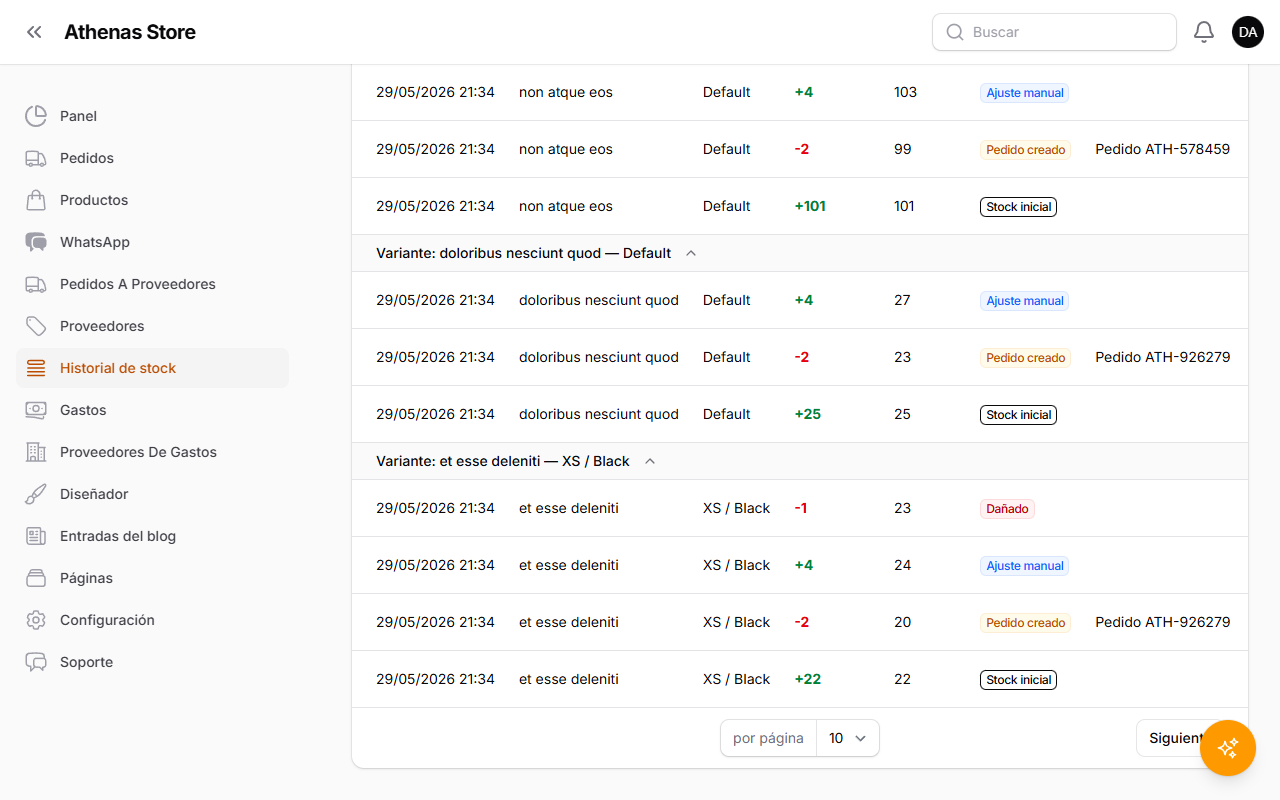Click Pedido creado badge in non atque eos row

tap(1025, 150)
